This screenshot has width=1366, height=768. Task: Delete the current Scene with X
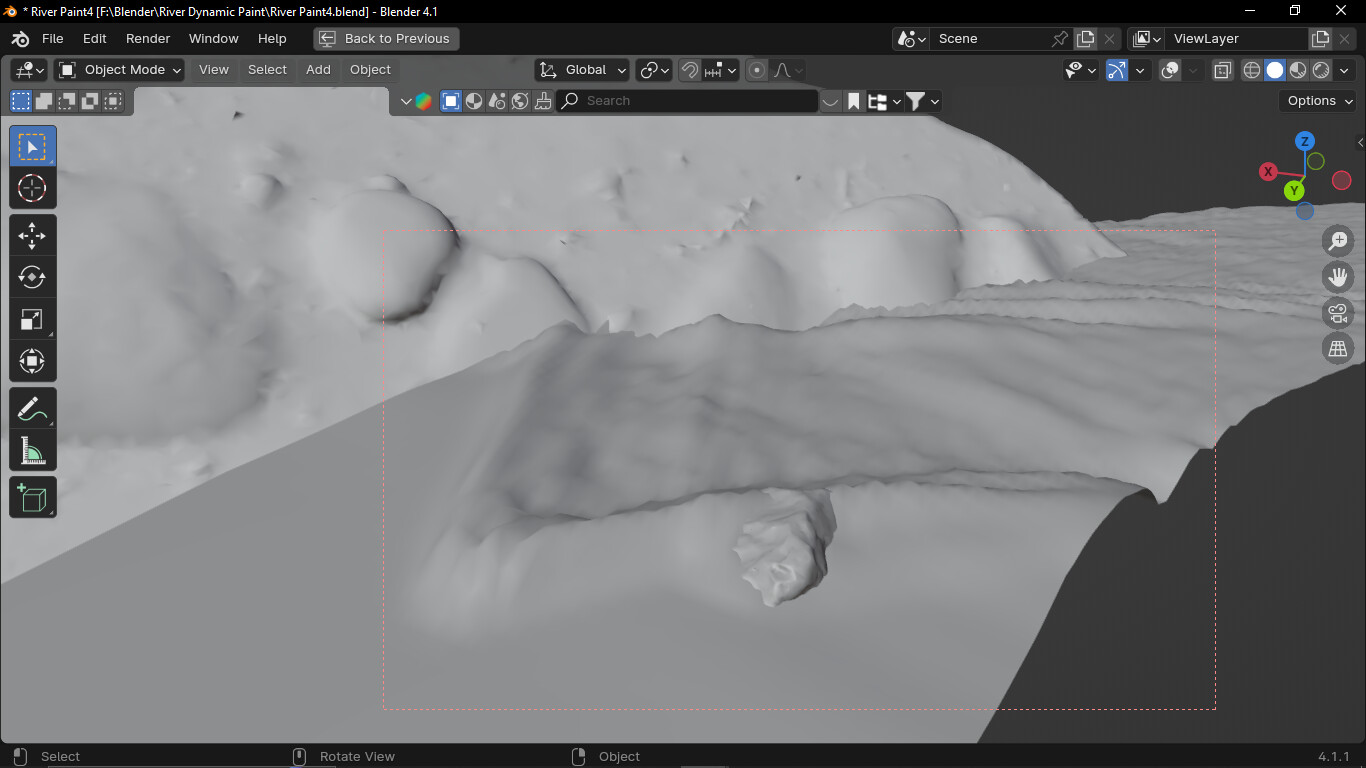[x=1109, y=39]
